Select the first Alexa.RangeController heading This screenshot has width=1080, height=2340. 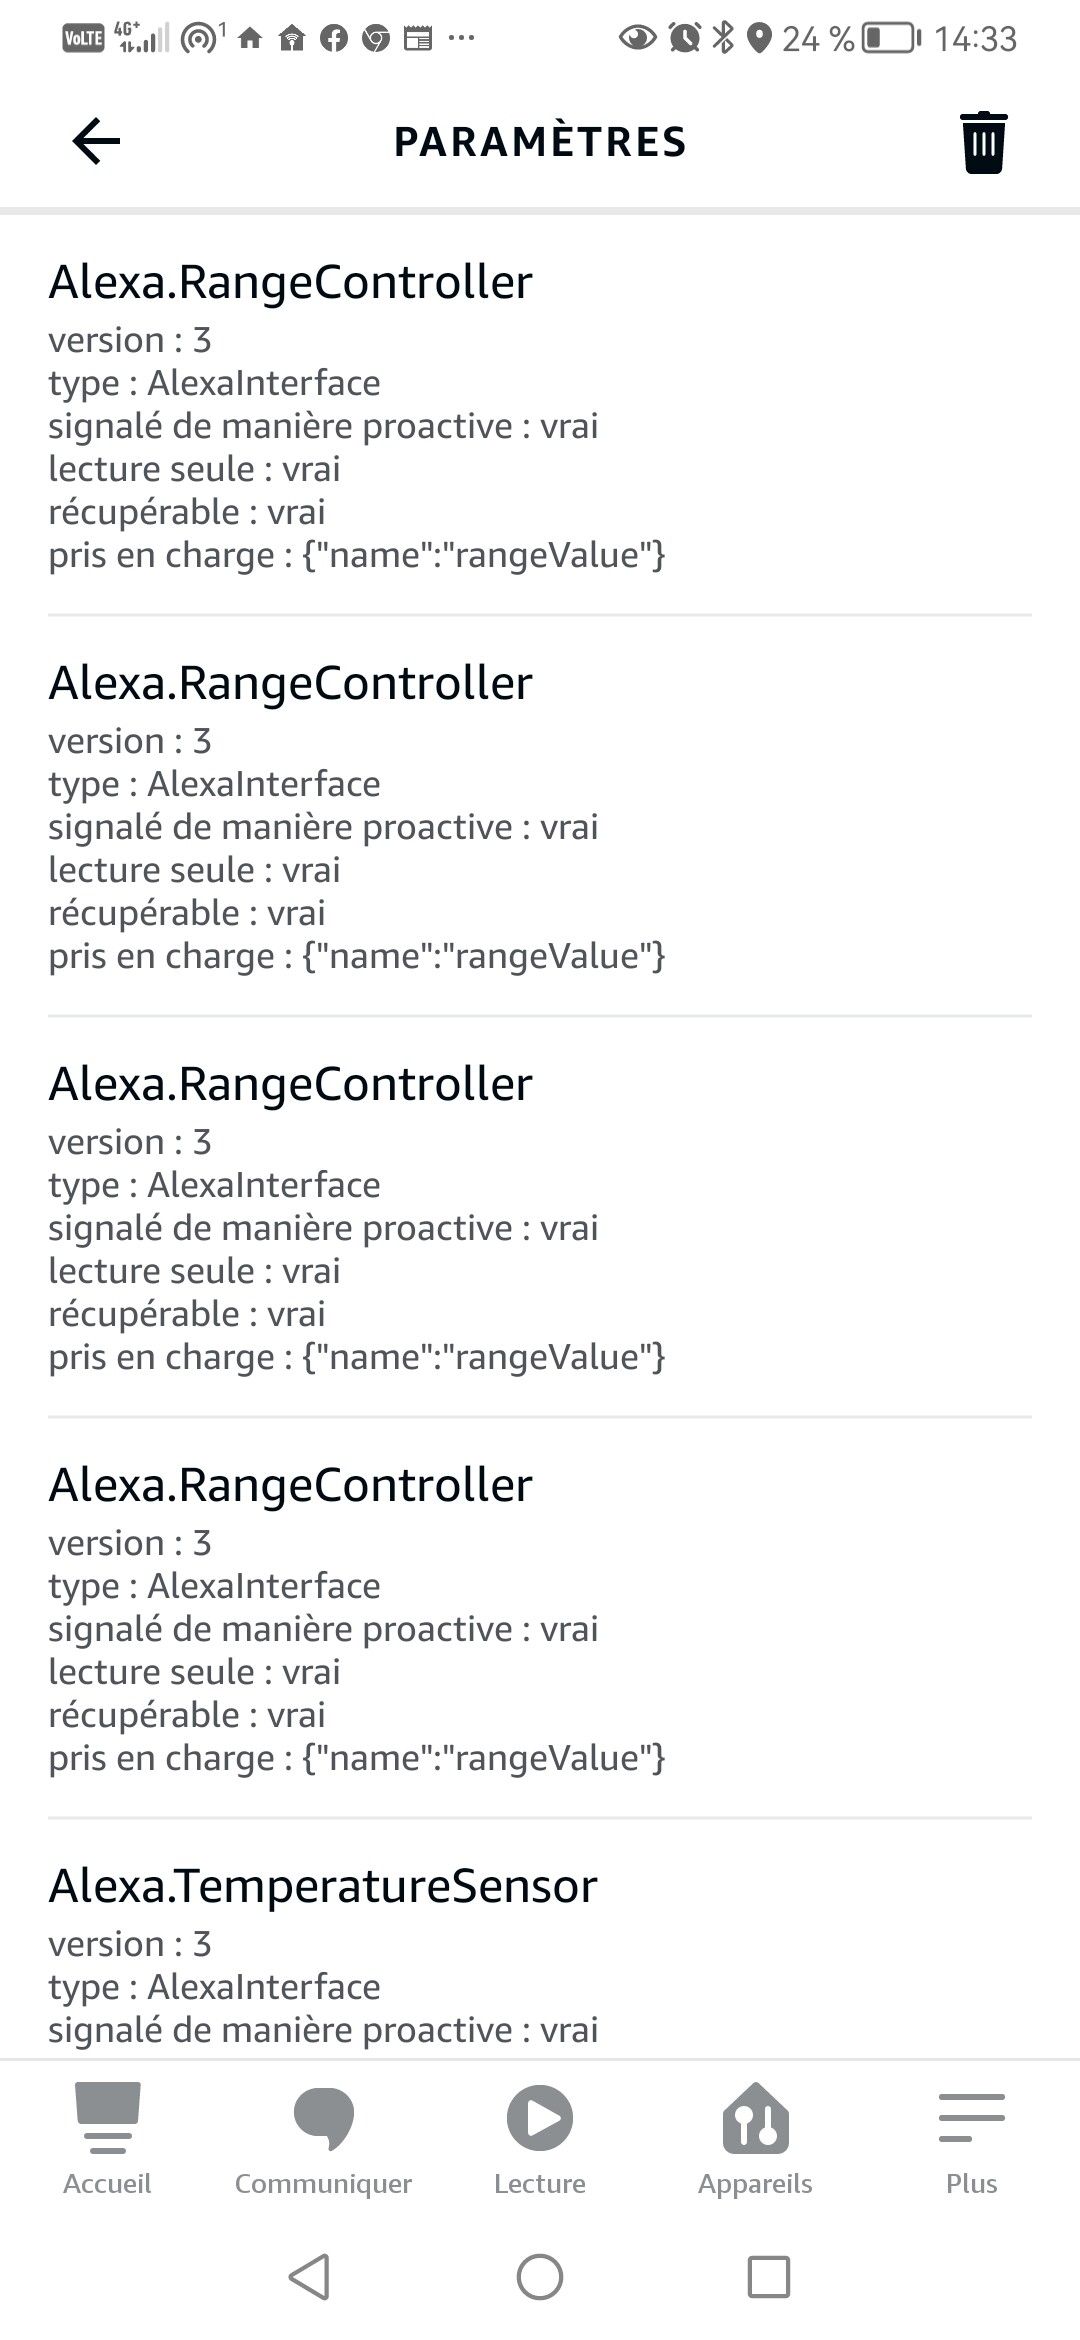(x=290, y=282)
